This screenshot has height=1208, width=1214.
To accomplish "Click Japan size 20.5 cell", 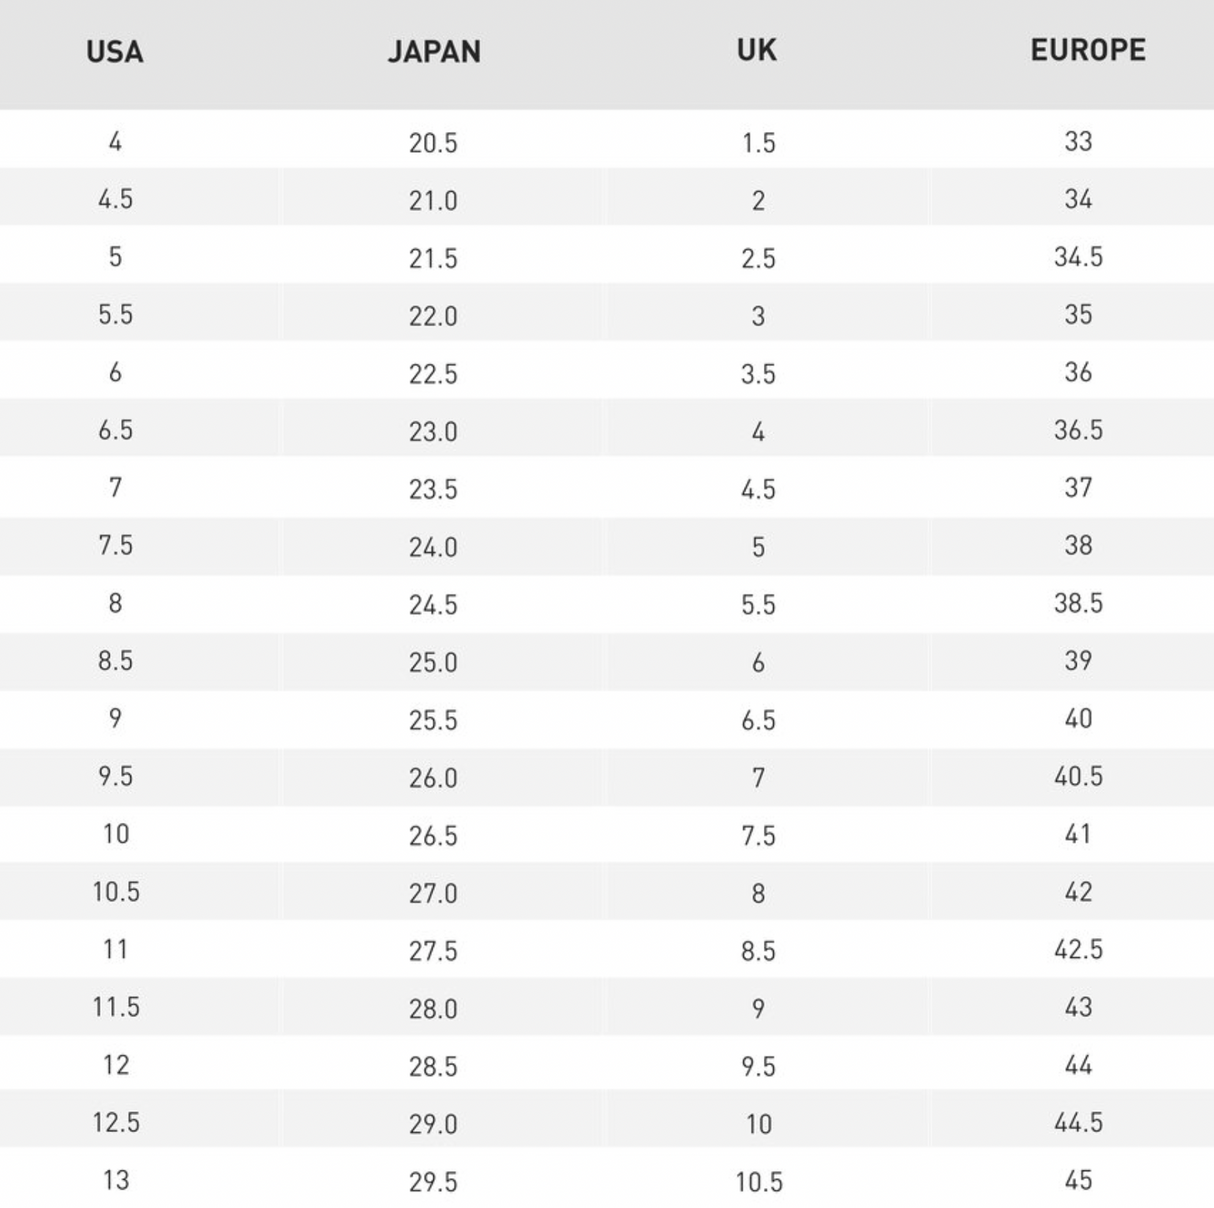I will click(x=433, y=143).
